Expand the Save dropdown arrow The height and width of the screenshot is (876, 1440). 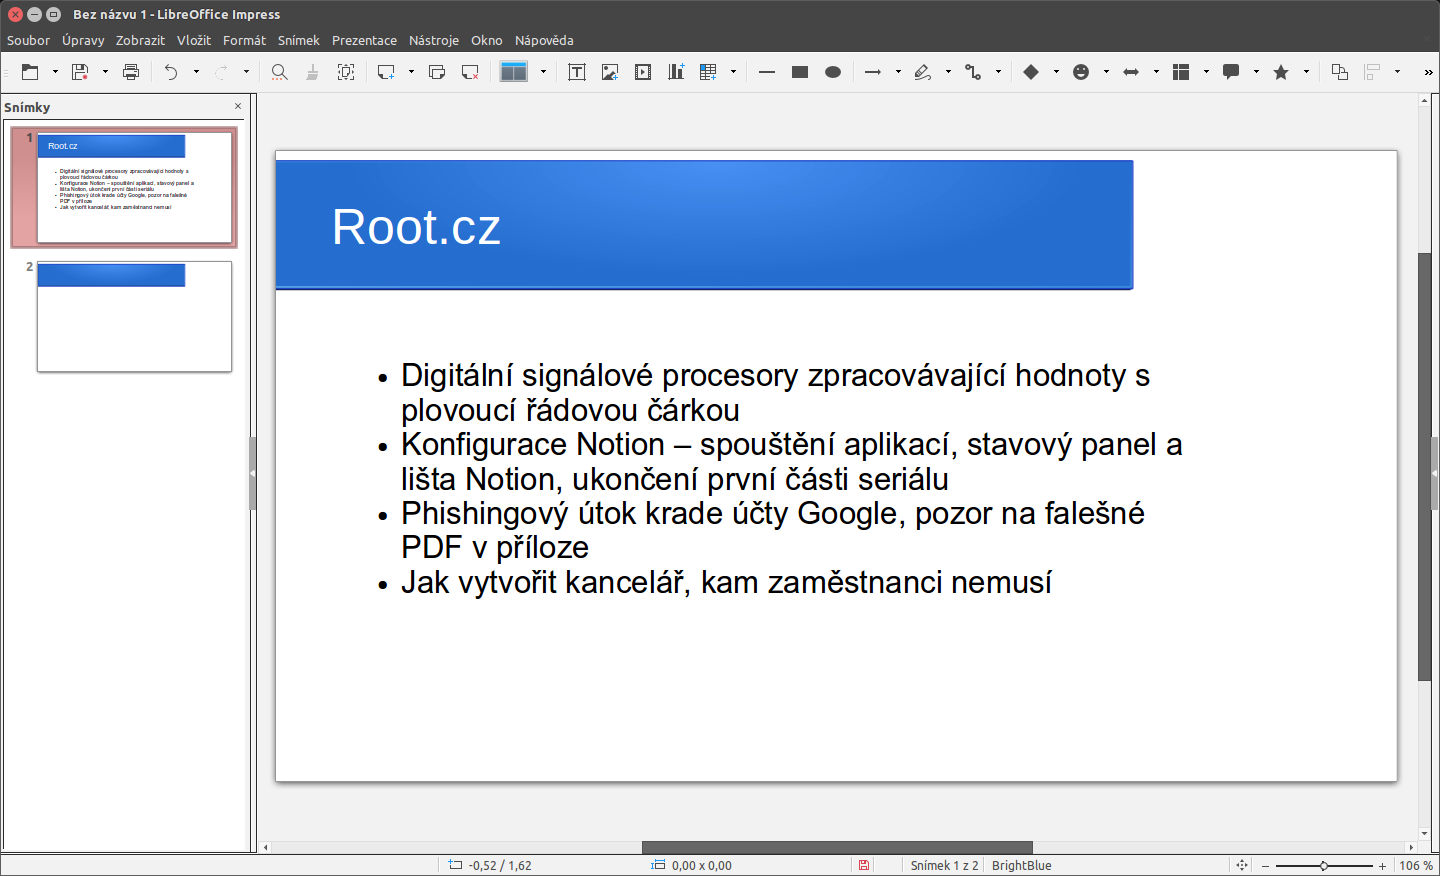(x=105, y=72)
